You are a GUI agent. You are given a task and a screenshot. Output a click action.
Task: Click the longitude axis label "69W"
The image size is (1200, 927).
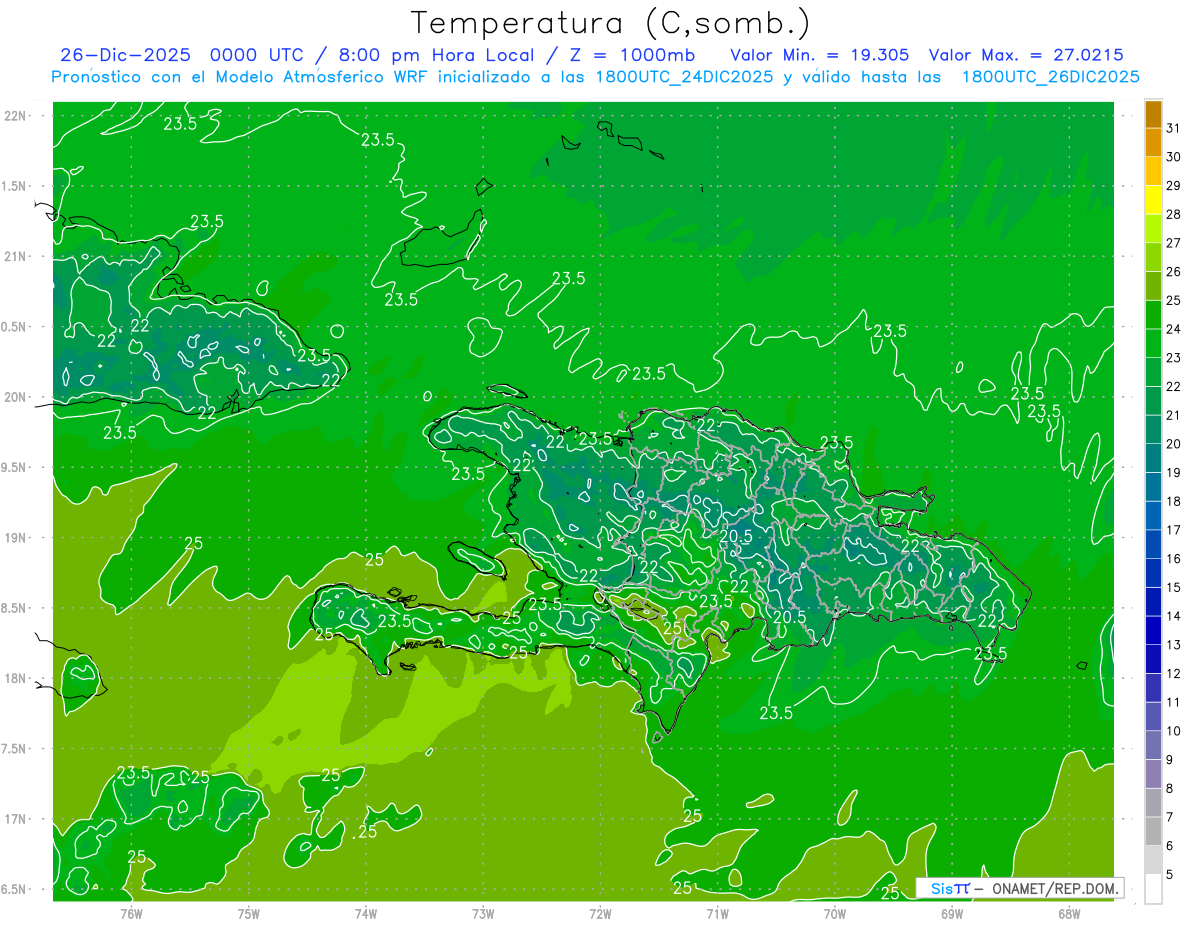pos(952,913)
